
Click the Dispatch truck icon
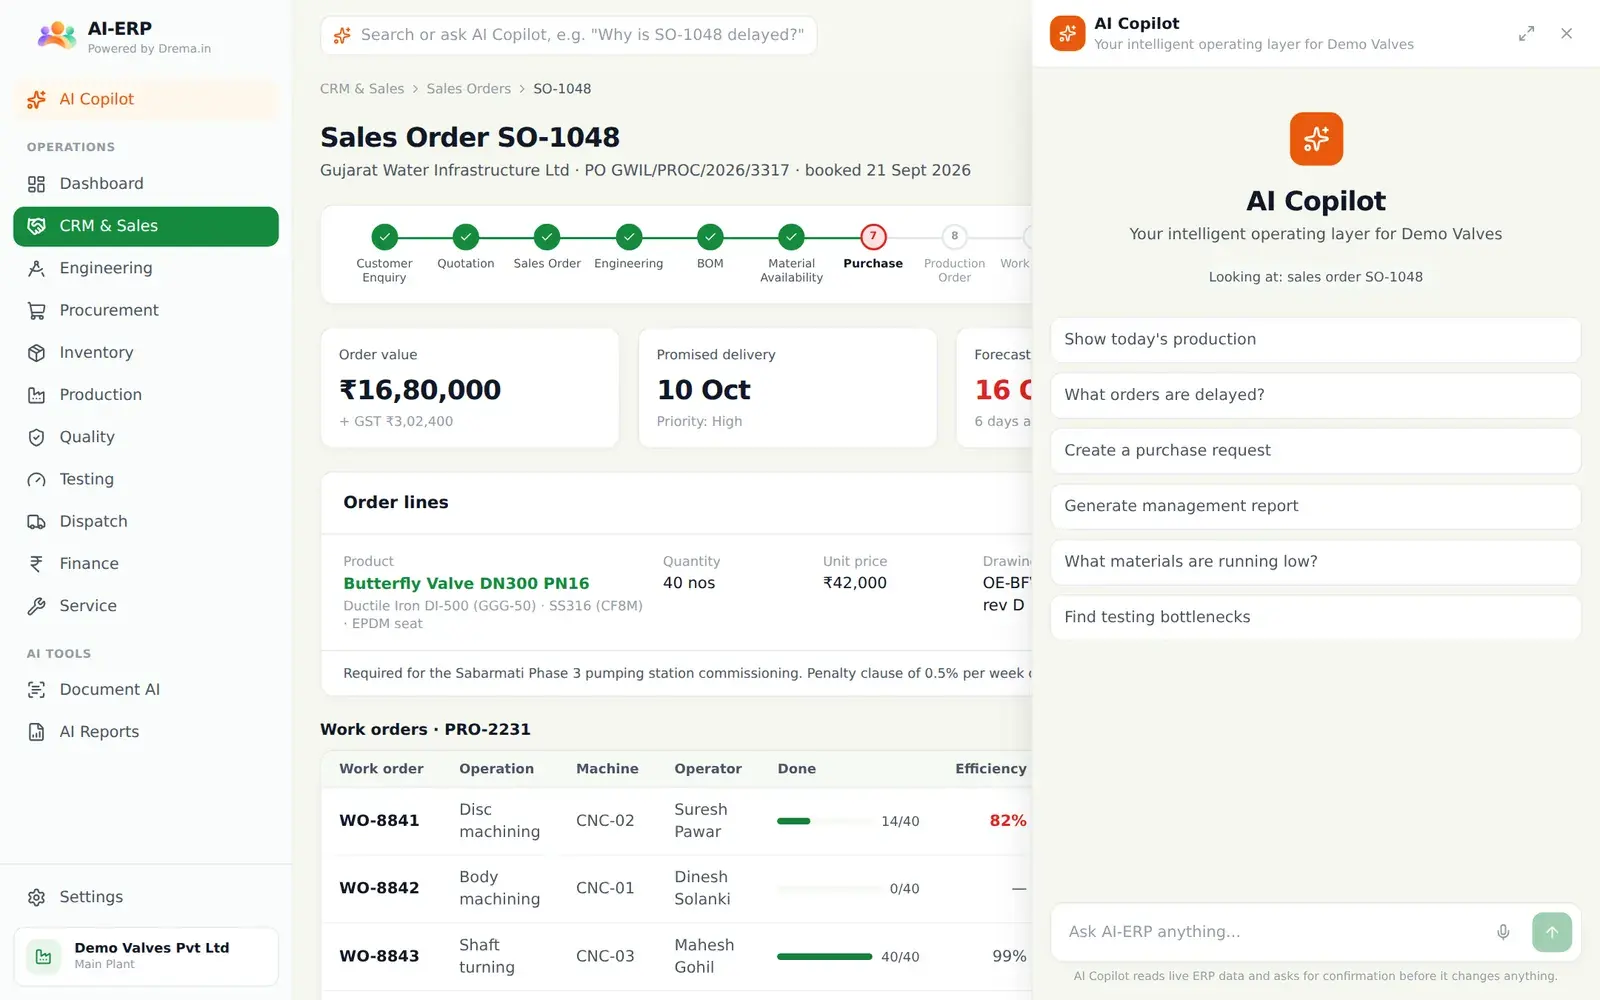point(37,522)
